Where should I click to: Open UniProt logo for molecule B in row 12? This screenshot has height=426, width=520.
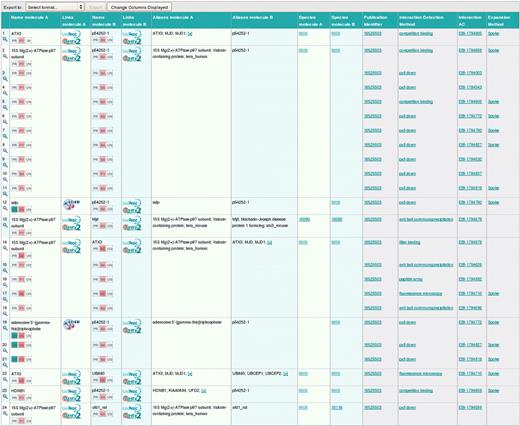click(x=132, y=203)
